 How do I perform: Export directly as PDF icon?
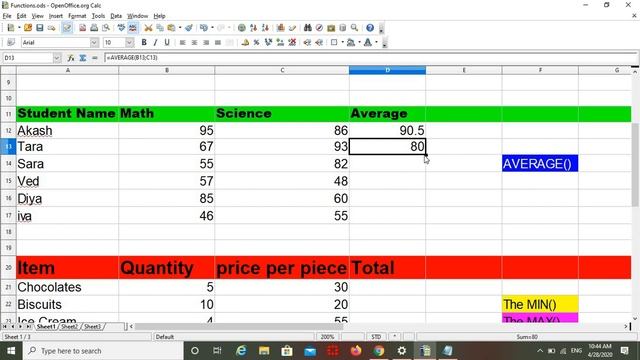click(x=82, y=28)
